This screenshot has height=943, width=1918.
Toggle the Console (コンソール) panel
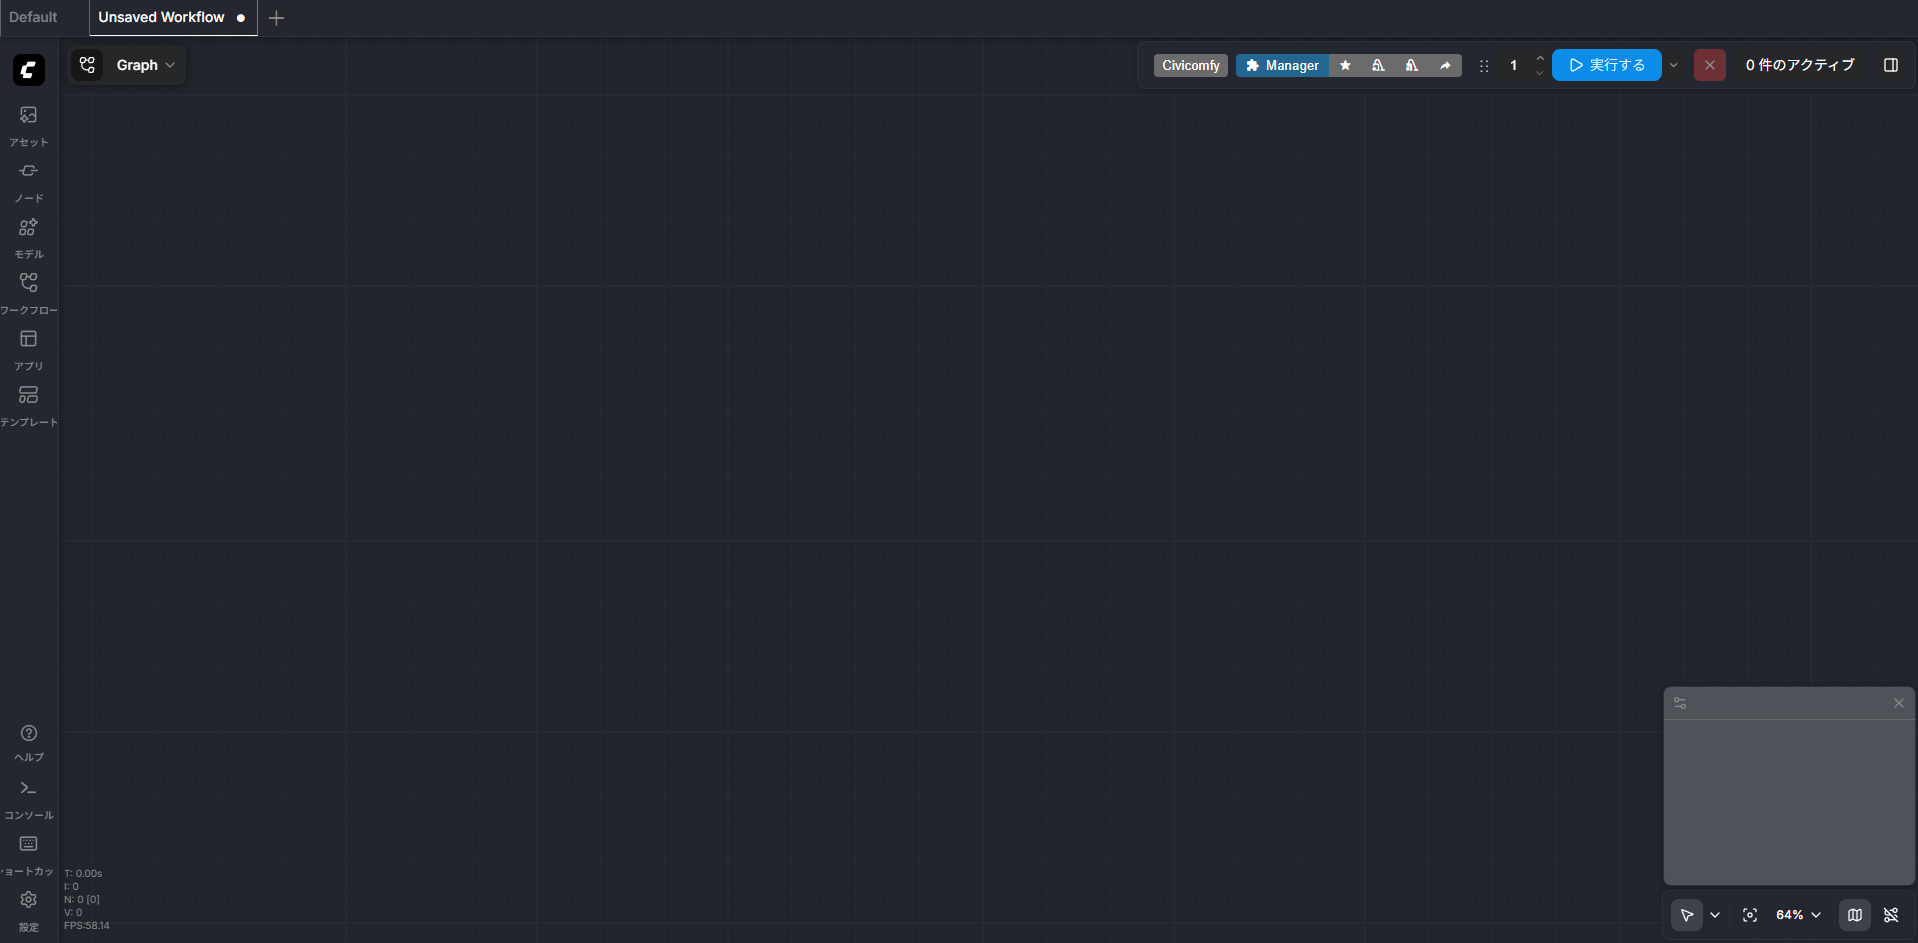click(28, 797)
